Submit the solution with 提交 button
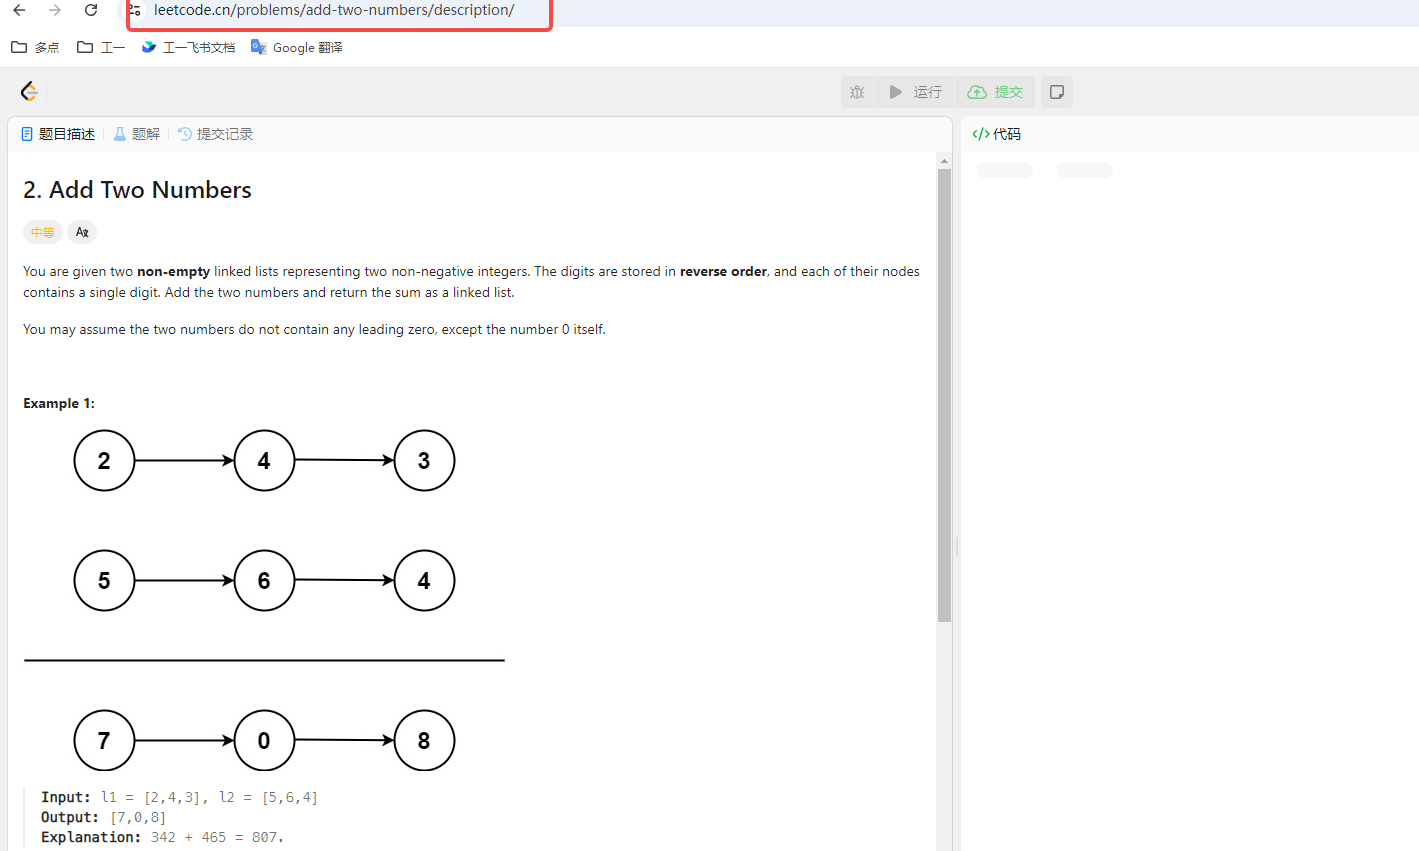 (x=995, y=92)
